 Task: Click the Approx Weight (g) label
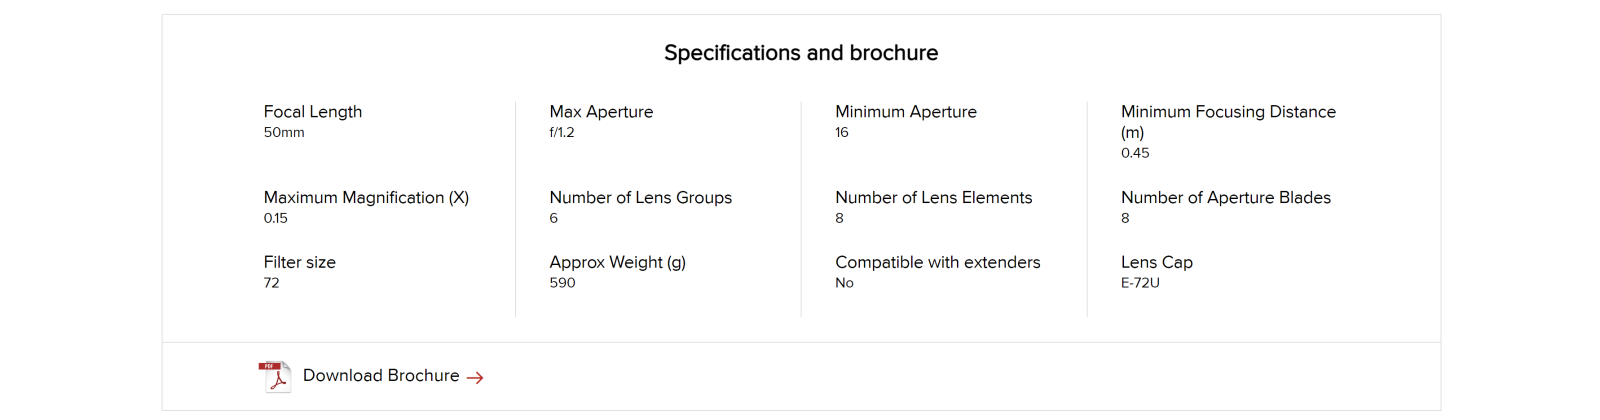618,263
